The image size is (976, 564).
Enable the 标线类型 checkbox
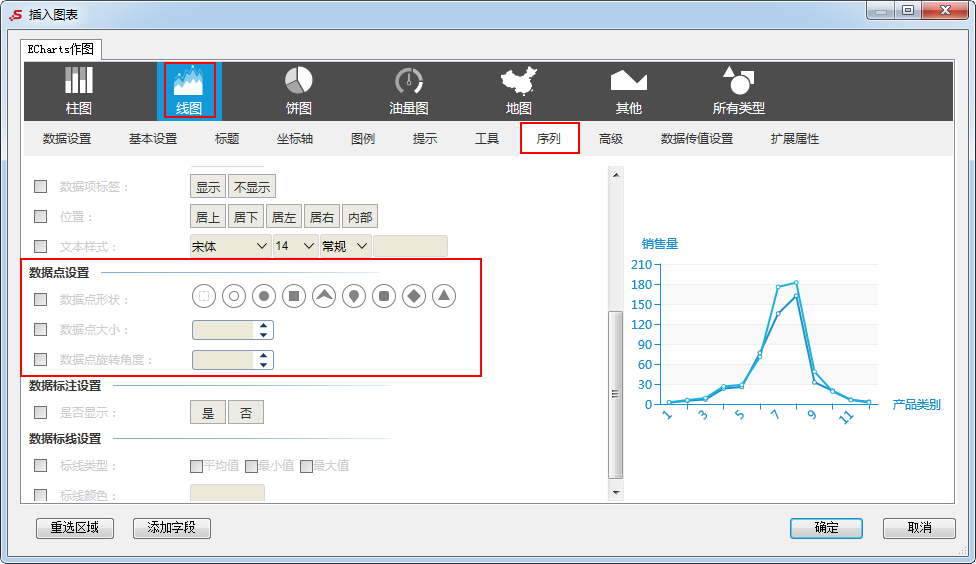point(40,465)
